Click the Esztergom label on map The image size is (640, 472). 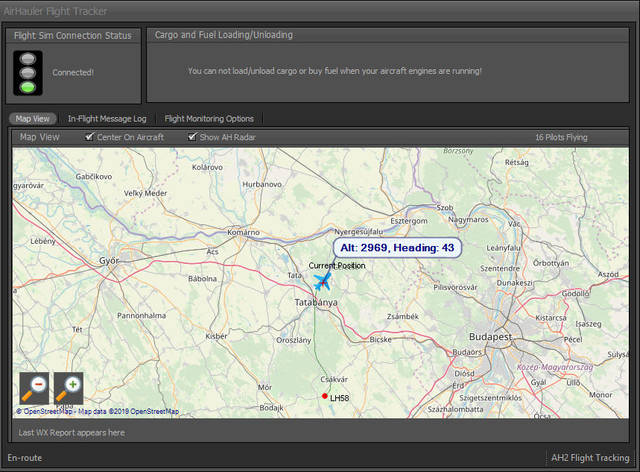(x=409, y=221)
